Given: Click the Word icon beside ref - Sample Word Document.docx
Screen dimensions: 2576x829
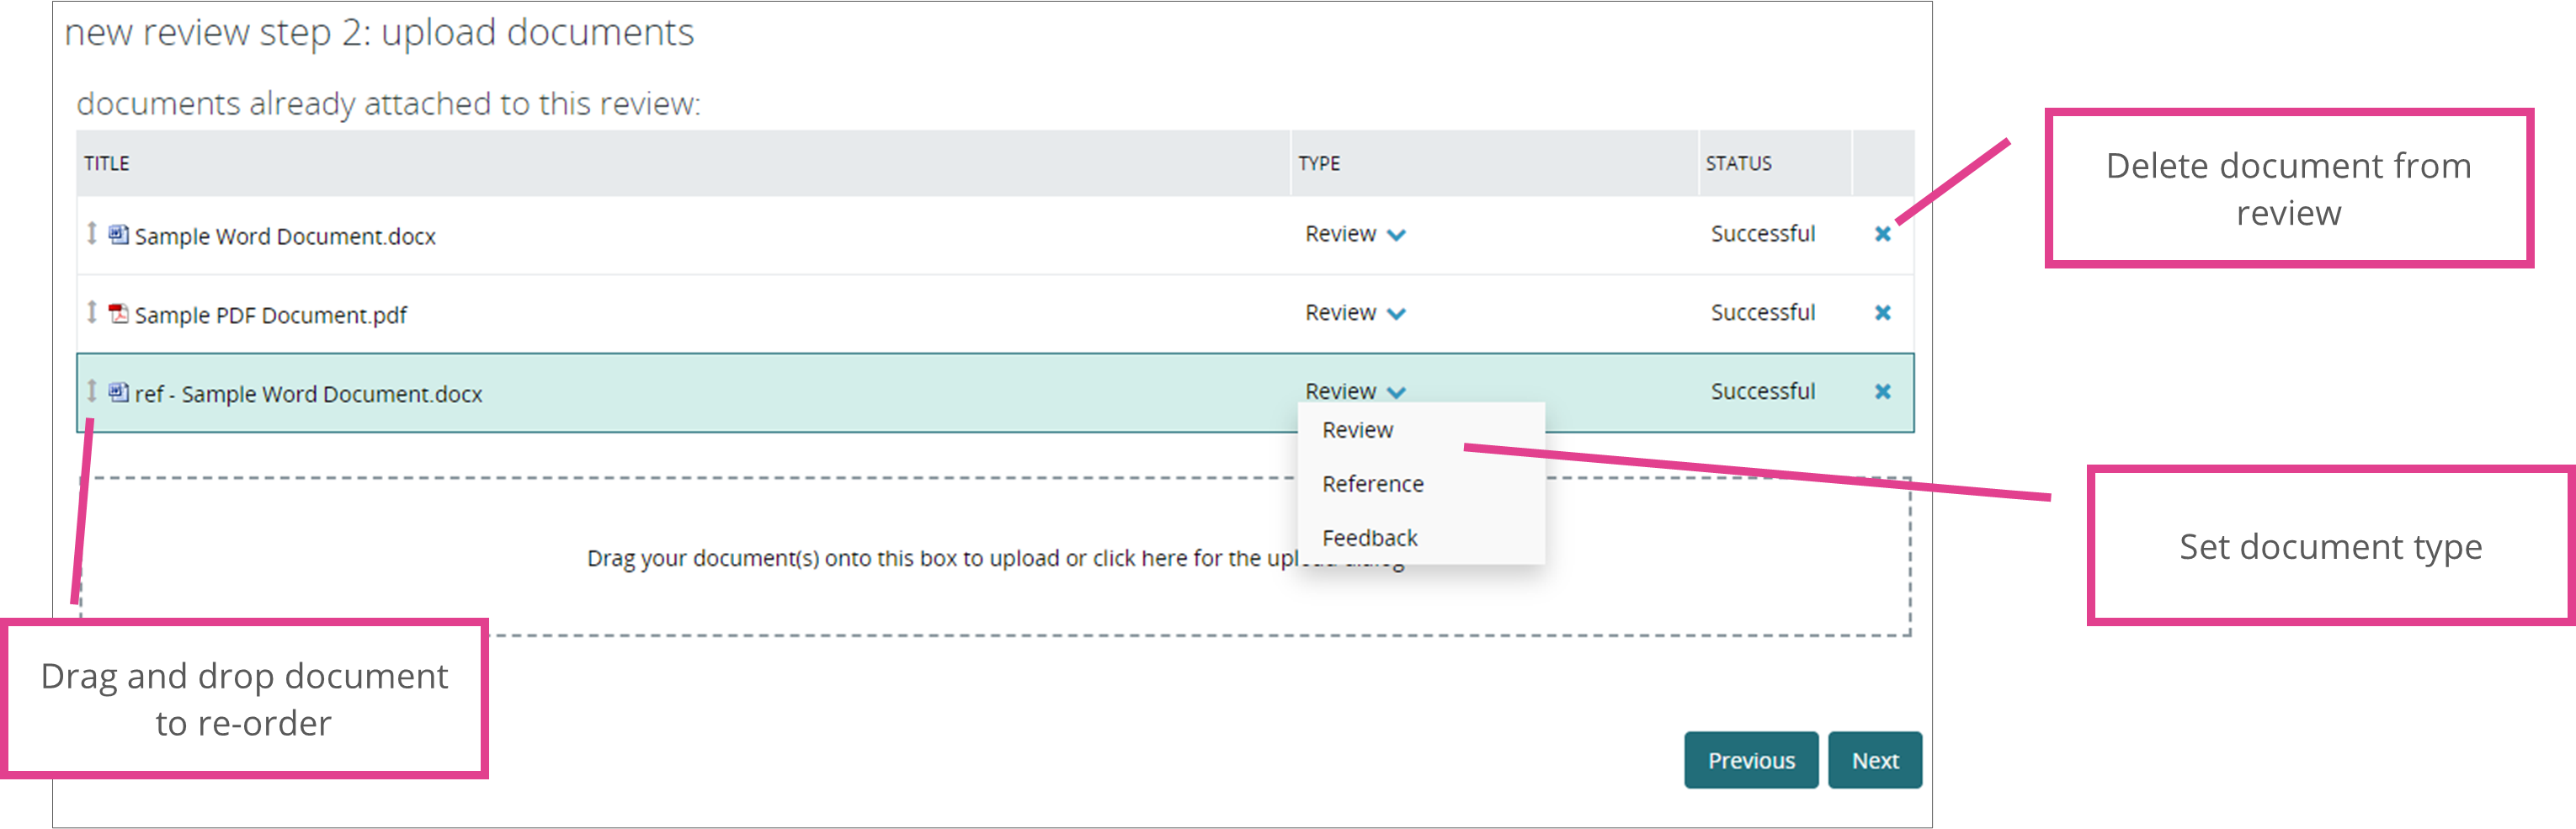Looking at the screenshot, I should click(119, 393).
